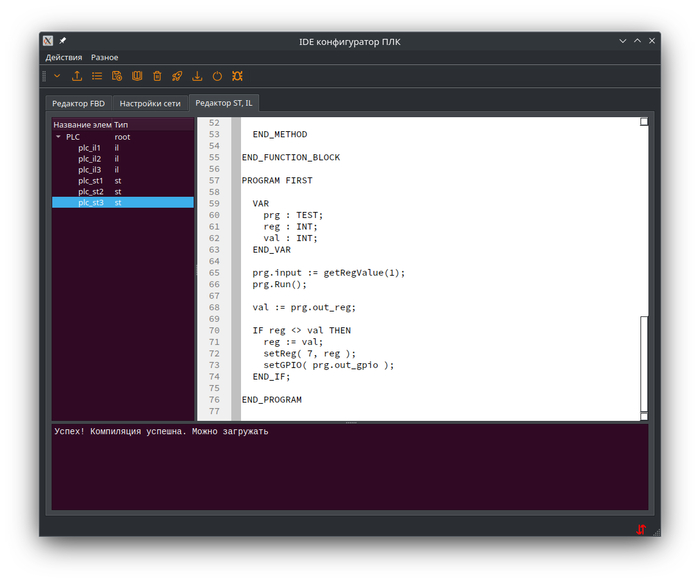Viewport: 700px width, 583px height.
Task: Click the list view toolbar icon
Action: coord(97,76)
